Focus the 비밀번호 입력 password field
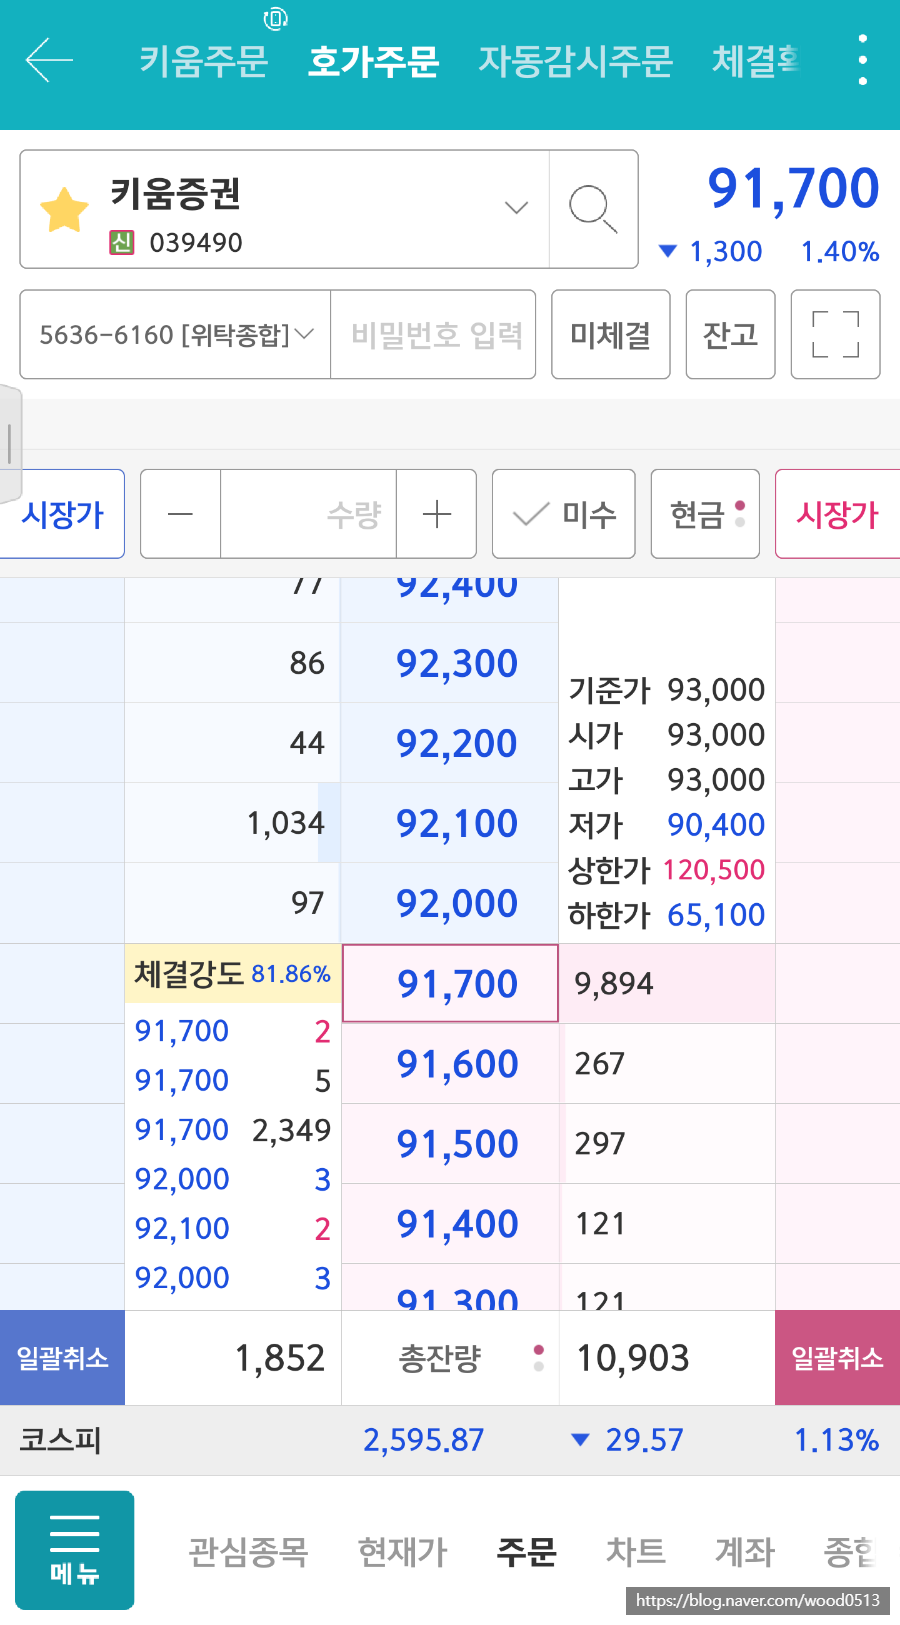This screenshot has height=1625, width=900. click(x=434, y=334)
